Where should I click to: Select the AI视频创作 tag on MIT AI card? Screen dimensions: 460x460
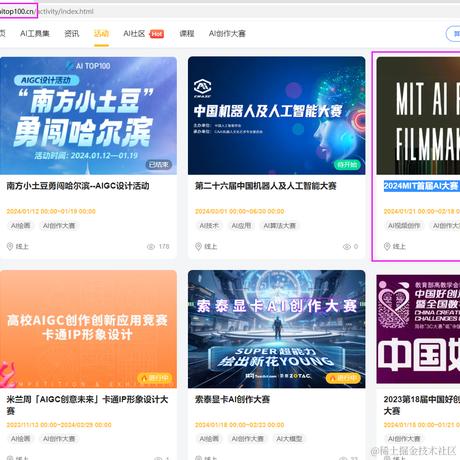coord(404,226)
